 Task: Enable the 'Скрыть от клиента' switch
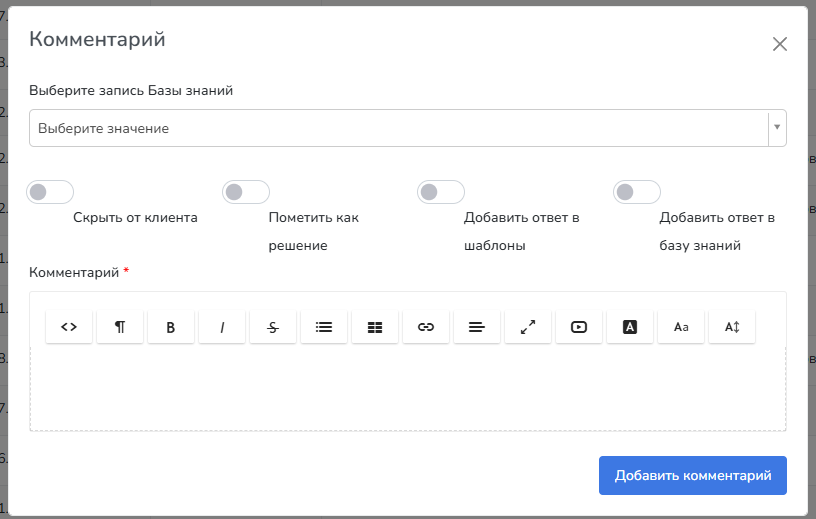tap(50, 192)
